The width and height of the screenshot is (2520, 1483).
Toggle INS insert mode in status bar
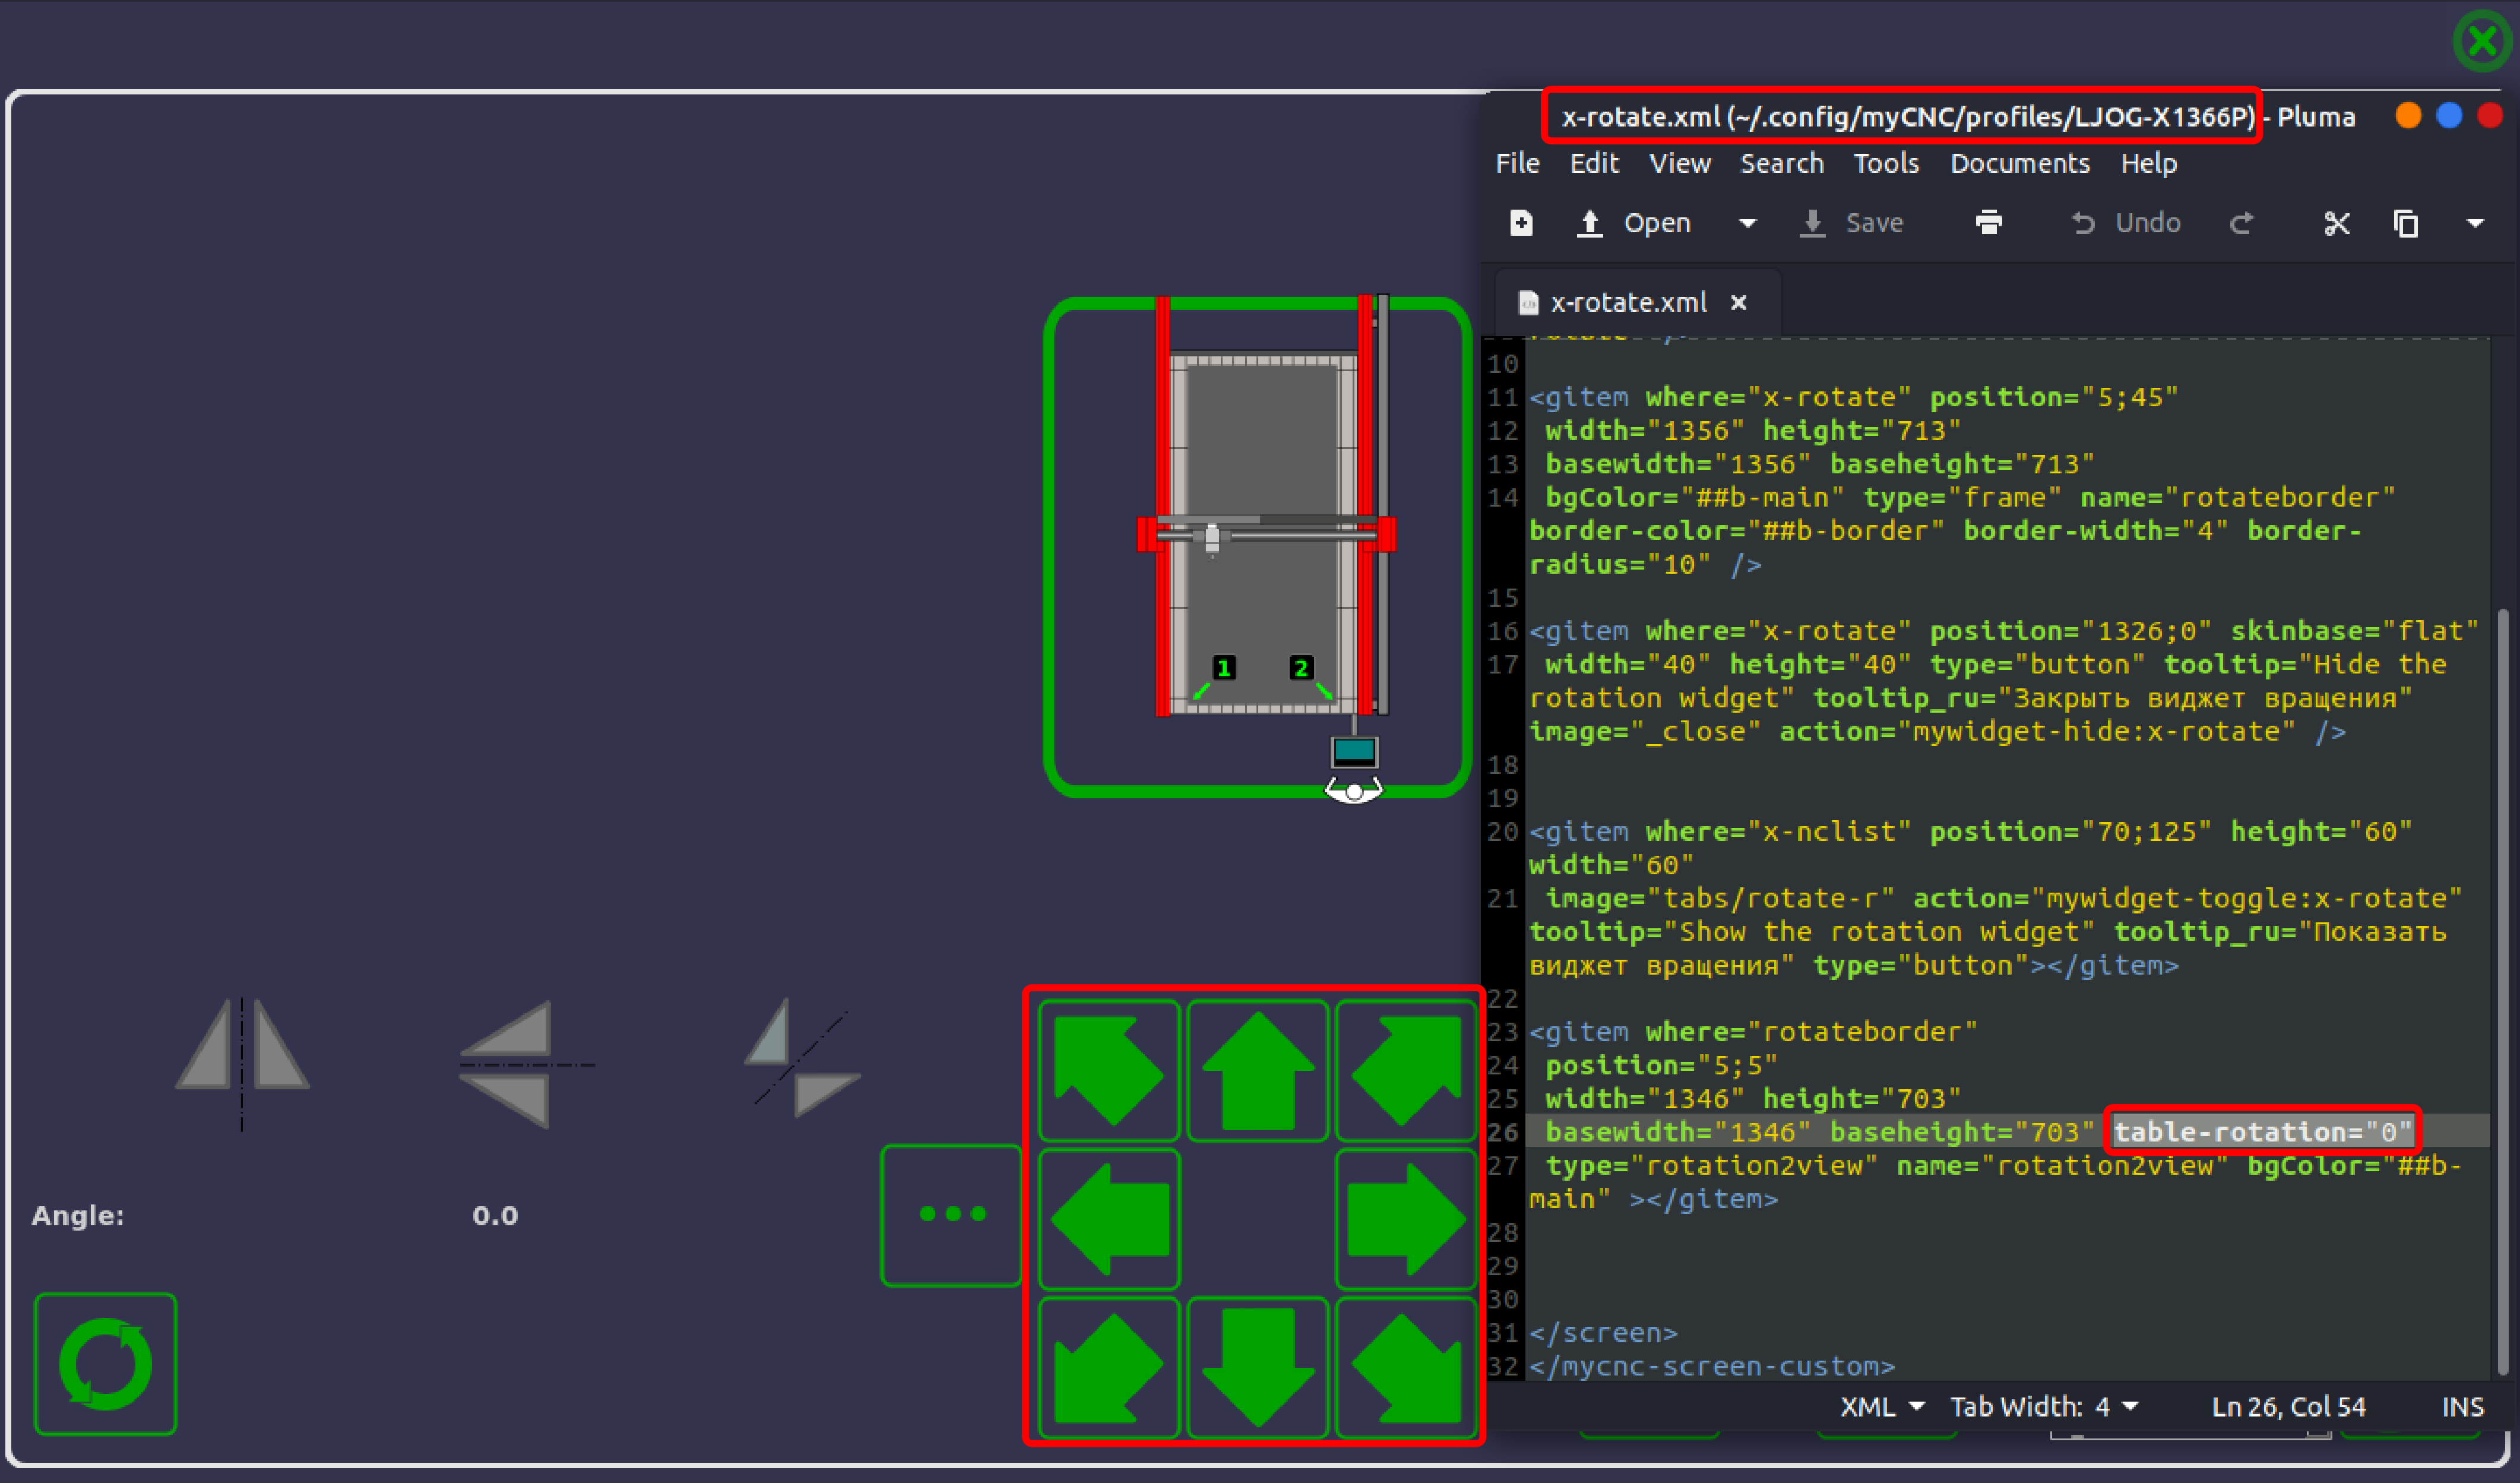(x=2462, y=1407)
